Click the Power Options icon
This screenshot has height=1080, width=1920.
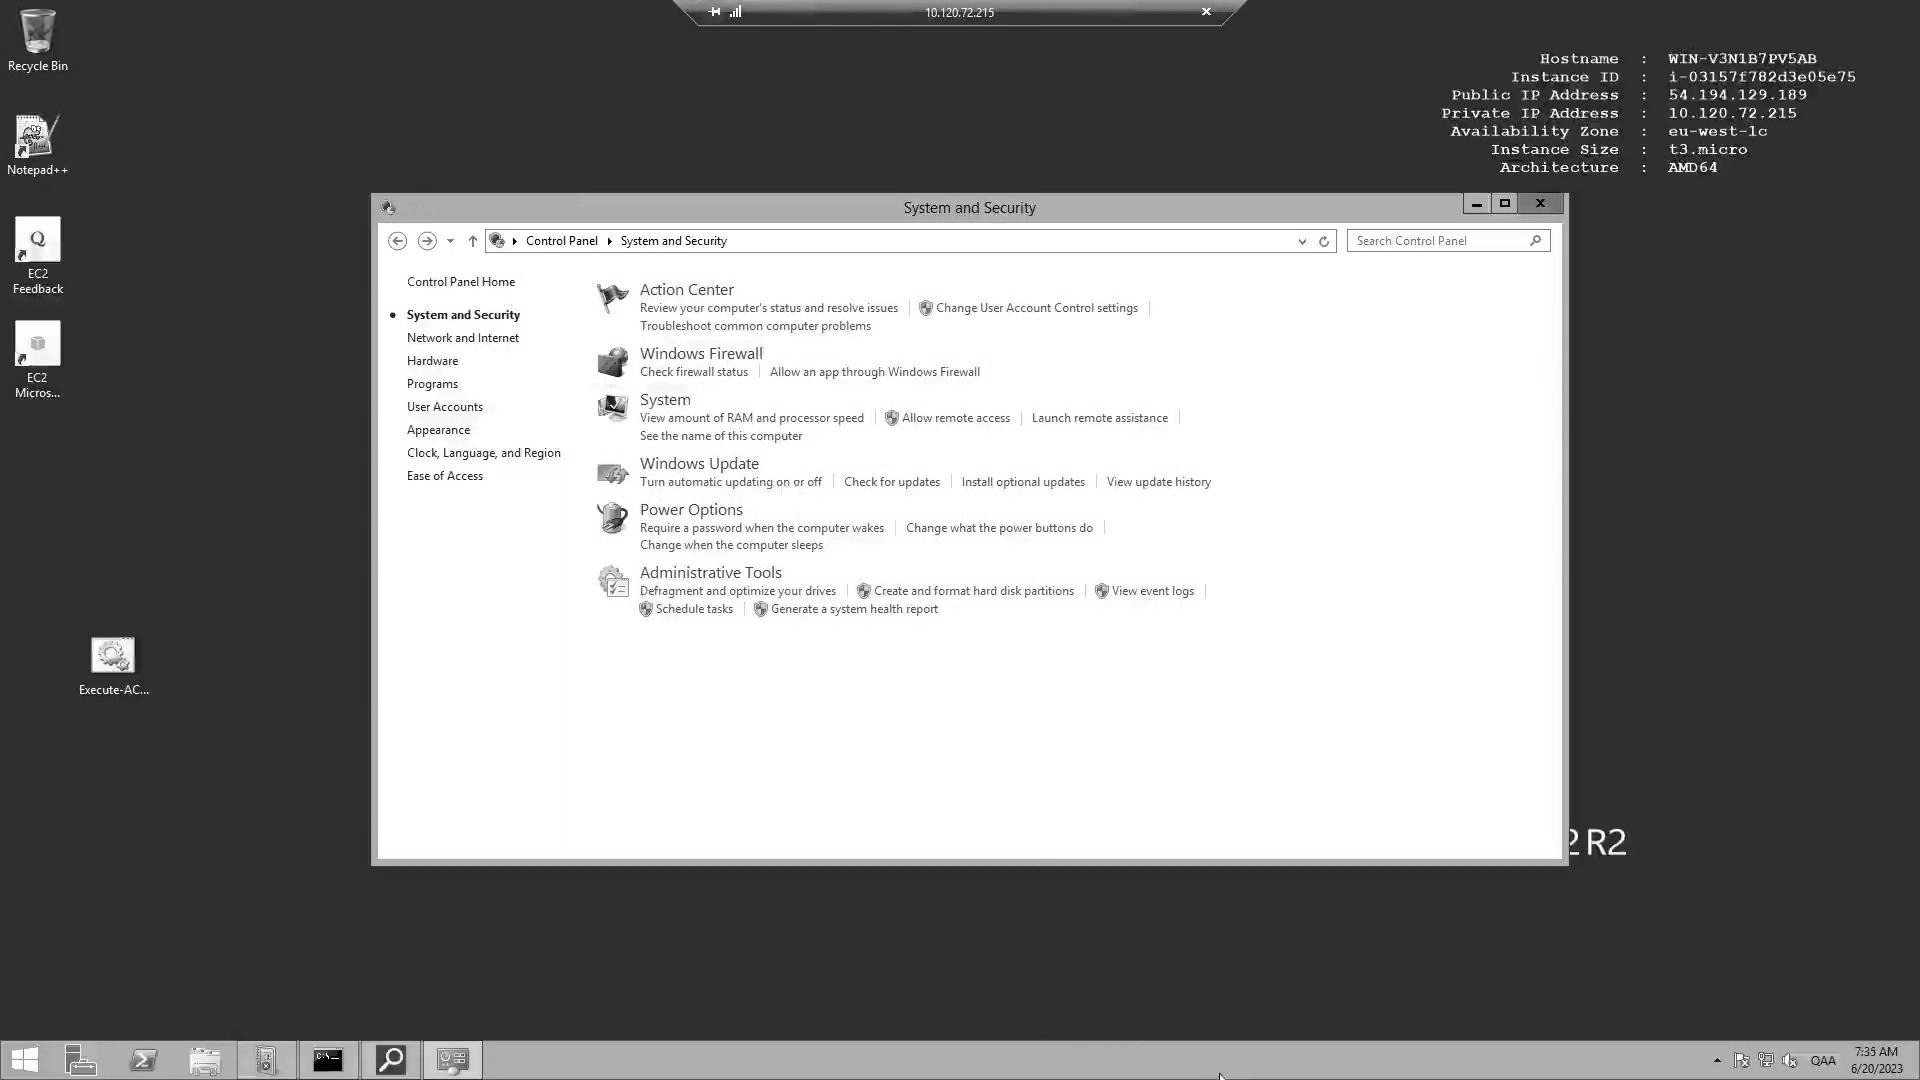pos(612,517)
